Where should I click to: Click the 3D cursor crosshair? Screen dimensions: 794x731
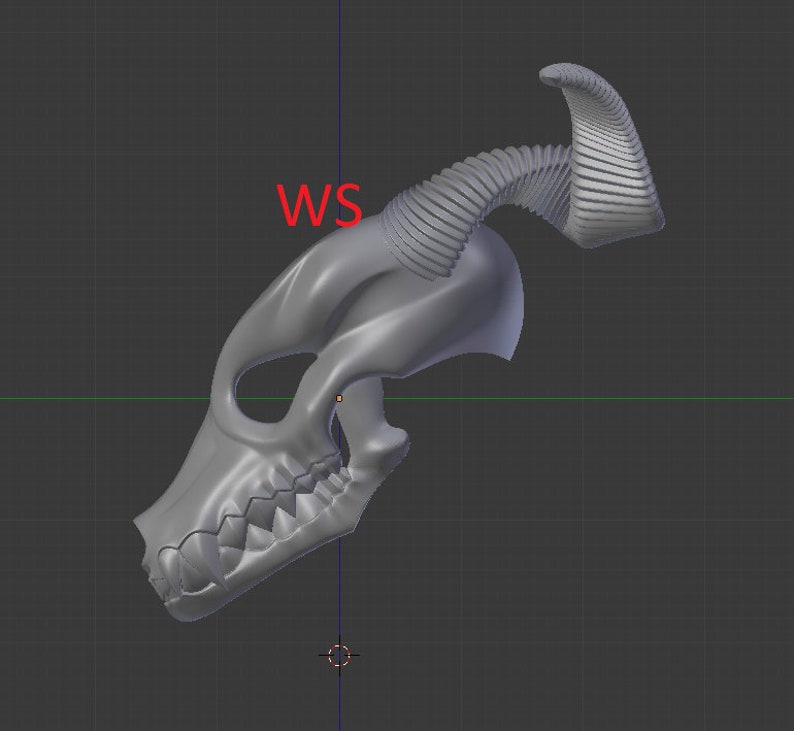(x=339, y=655)
